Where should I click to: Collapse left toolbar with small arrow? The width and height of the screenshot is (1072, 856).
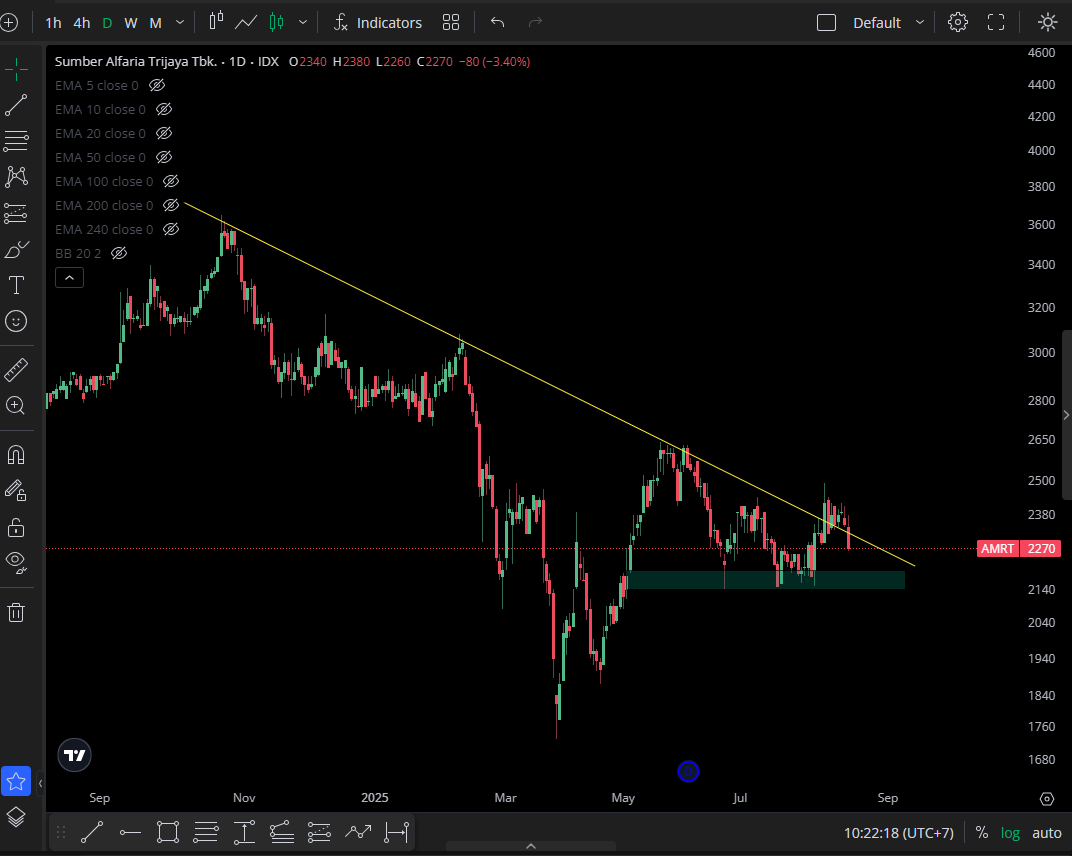coord(40,784)
